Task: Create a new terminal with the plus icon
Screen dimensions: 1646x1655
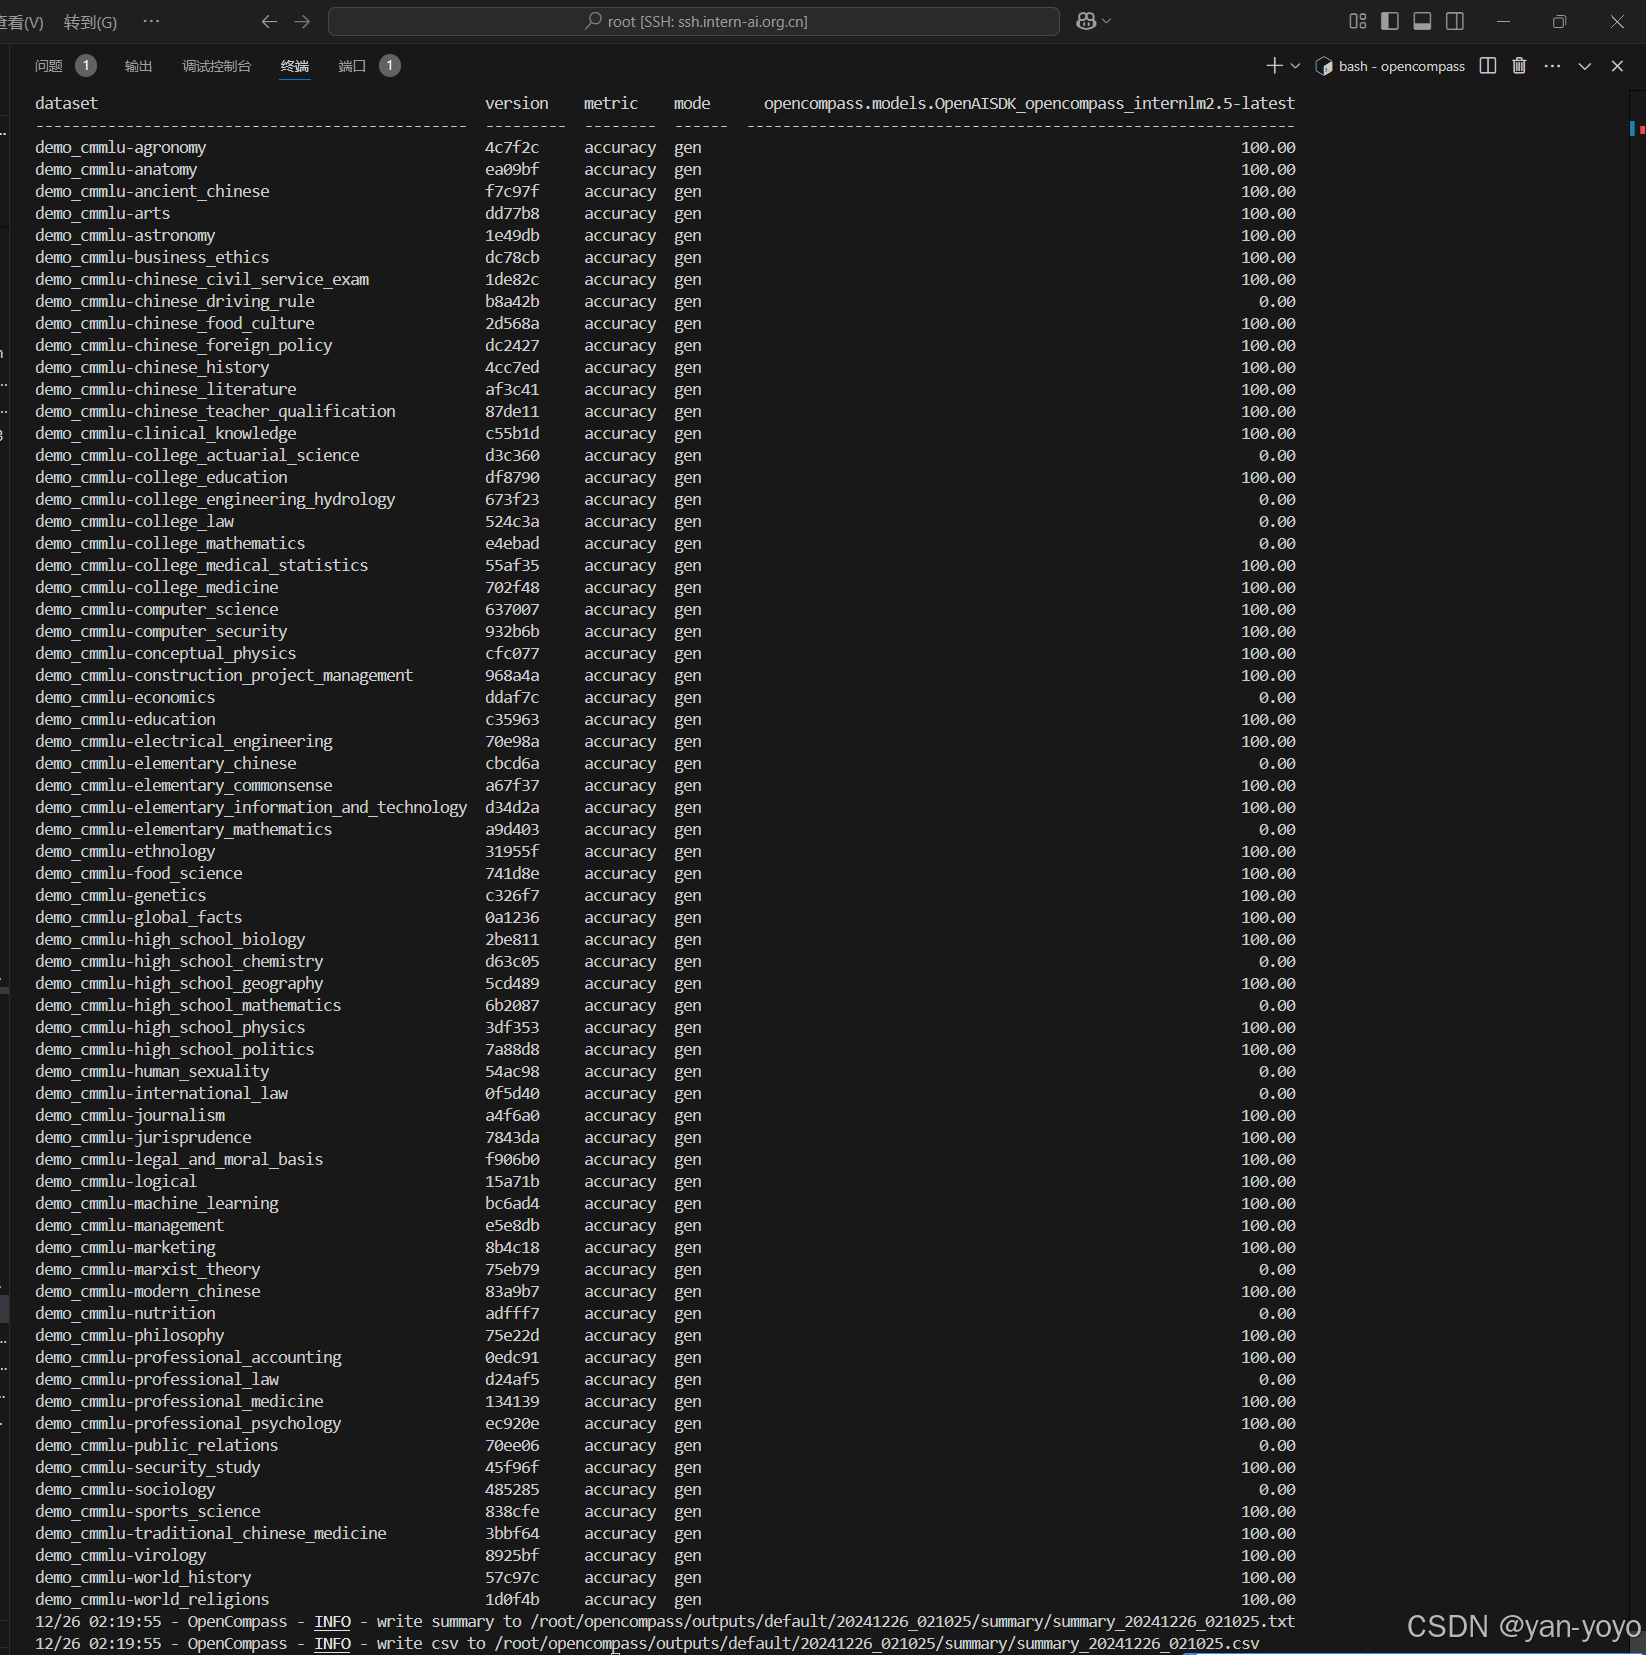Action: [1274, 66]
